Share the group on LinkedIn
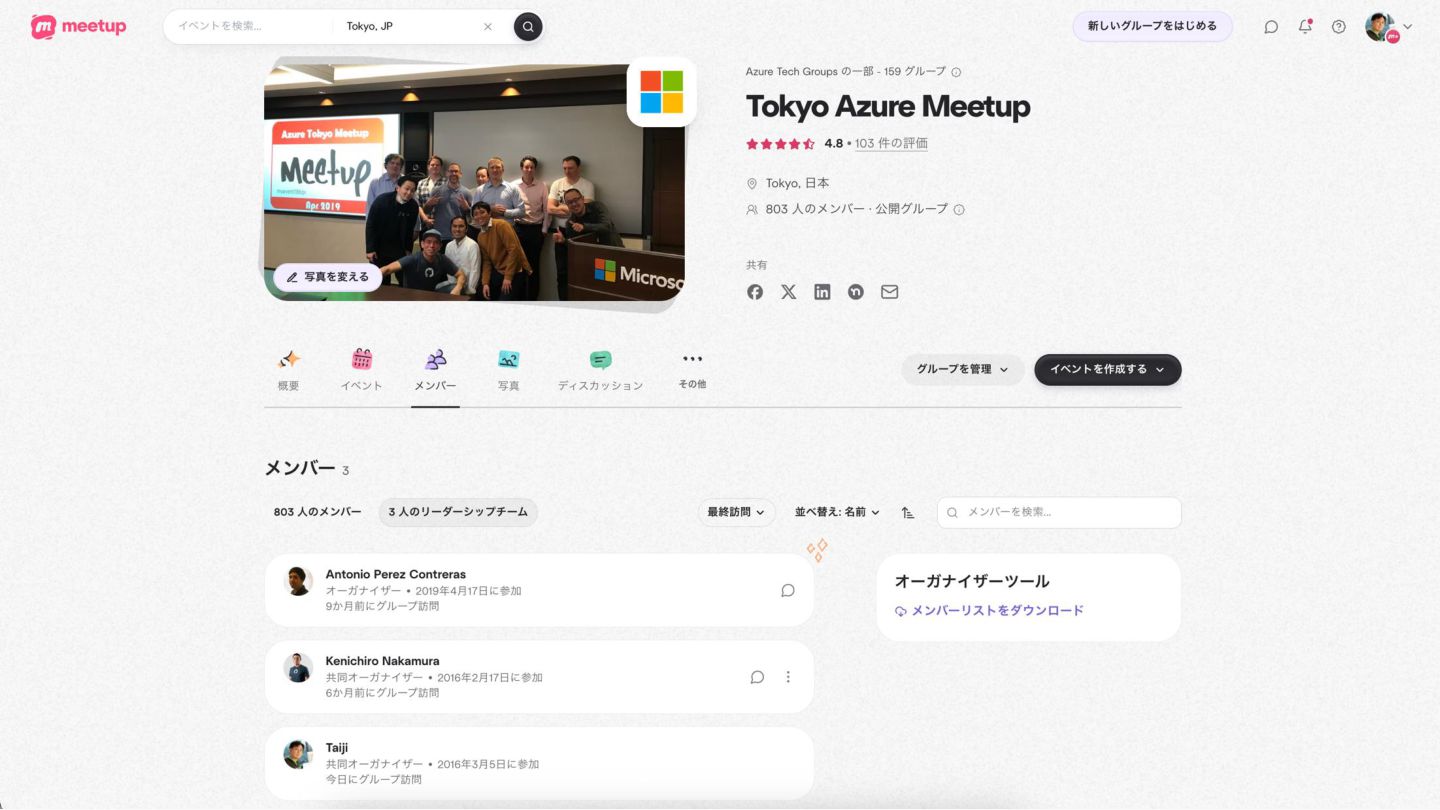The width and height of the screenshot is (1440, 810). tap(822, 292)
